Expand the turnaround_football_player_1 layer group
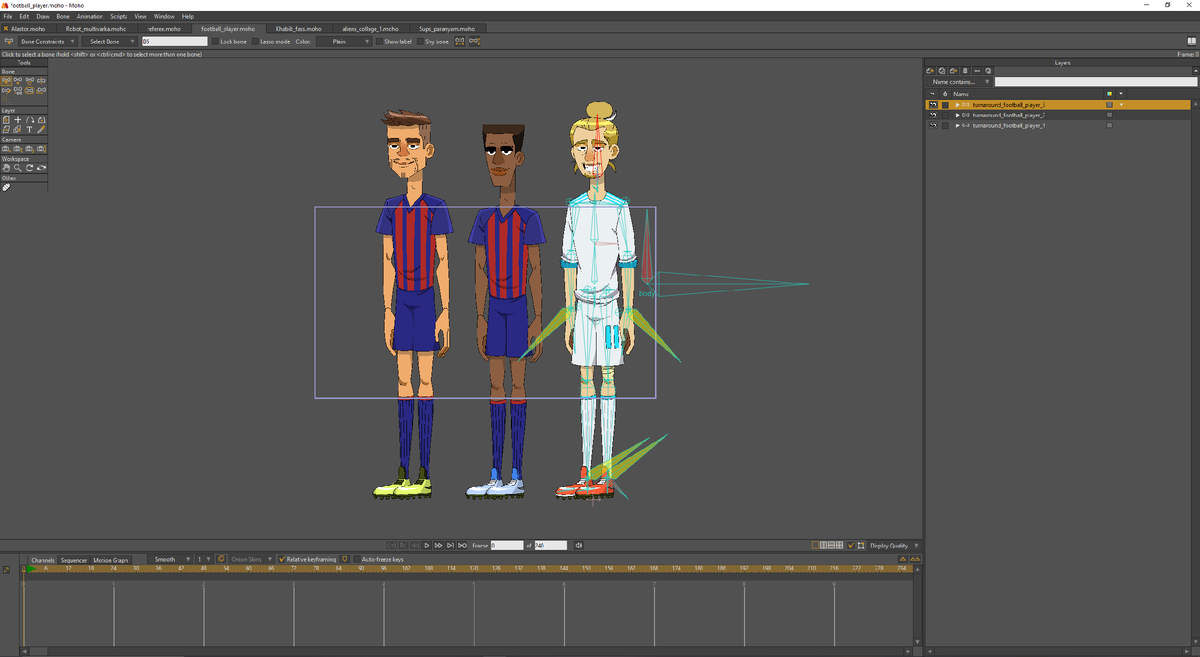 957,126
